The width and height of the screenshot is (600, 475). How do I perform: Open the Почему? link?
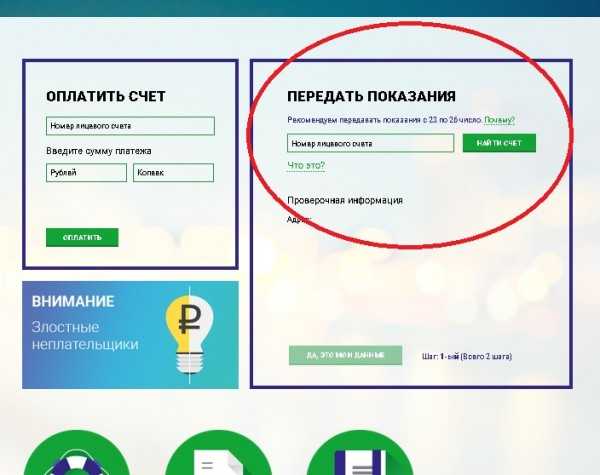point(499,120)
